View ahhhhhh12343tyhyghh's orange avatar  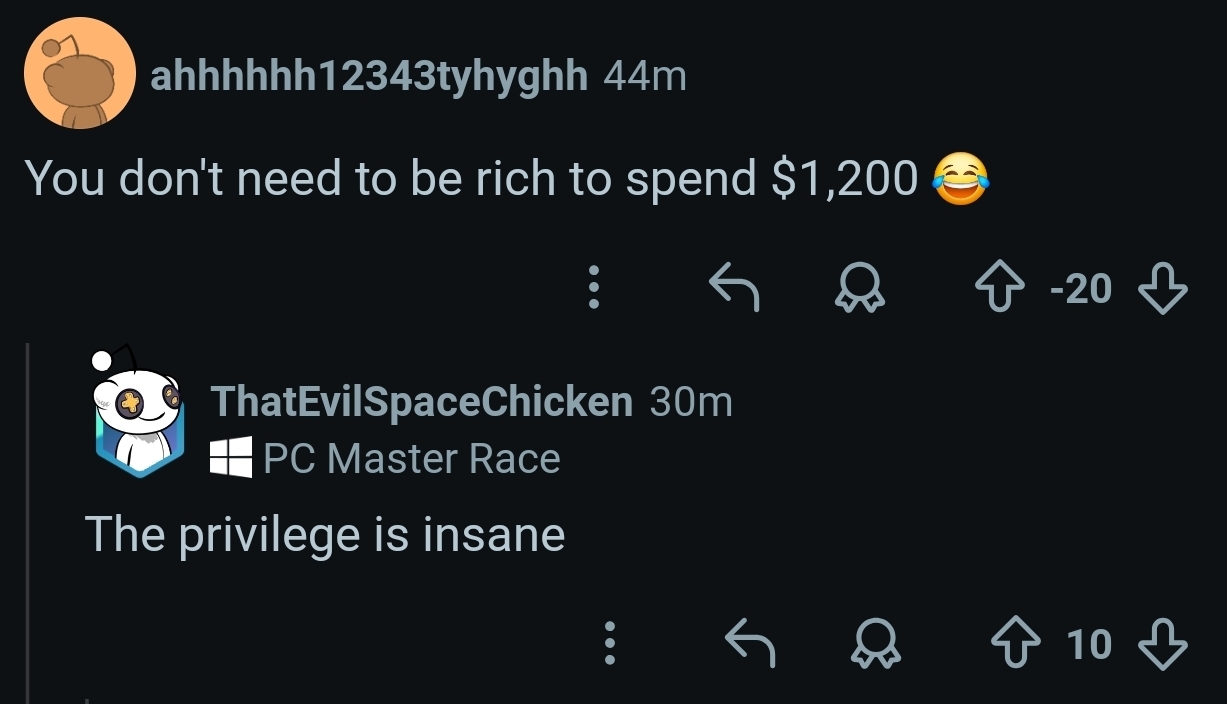click(80, 73)
